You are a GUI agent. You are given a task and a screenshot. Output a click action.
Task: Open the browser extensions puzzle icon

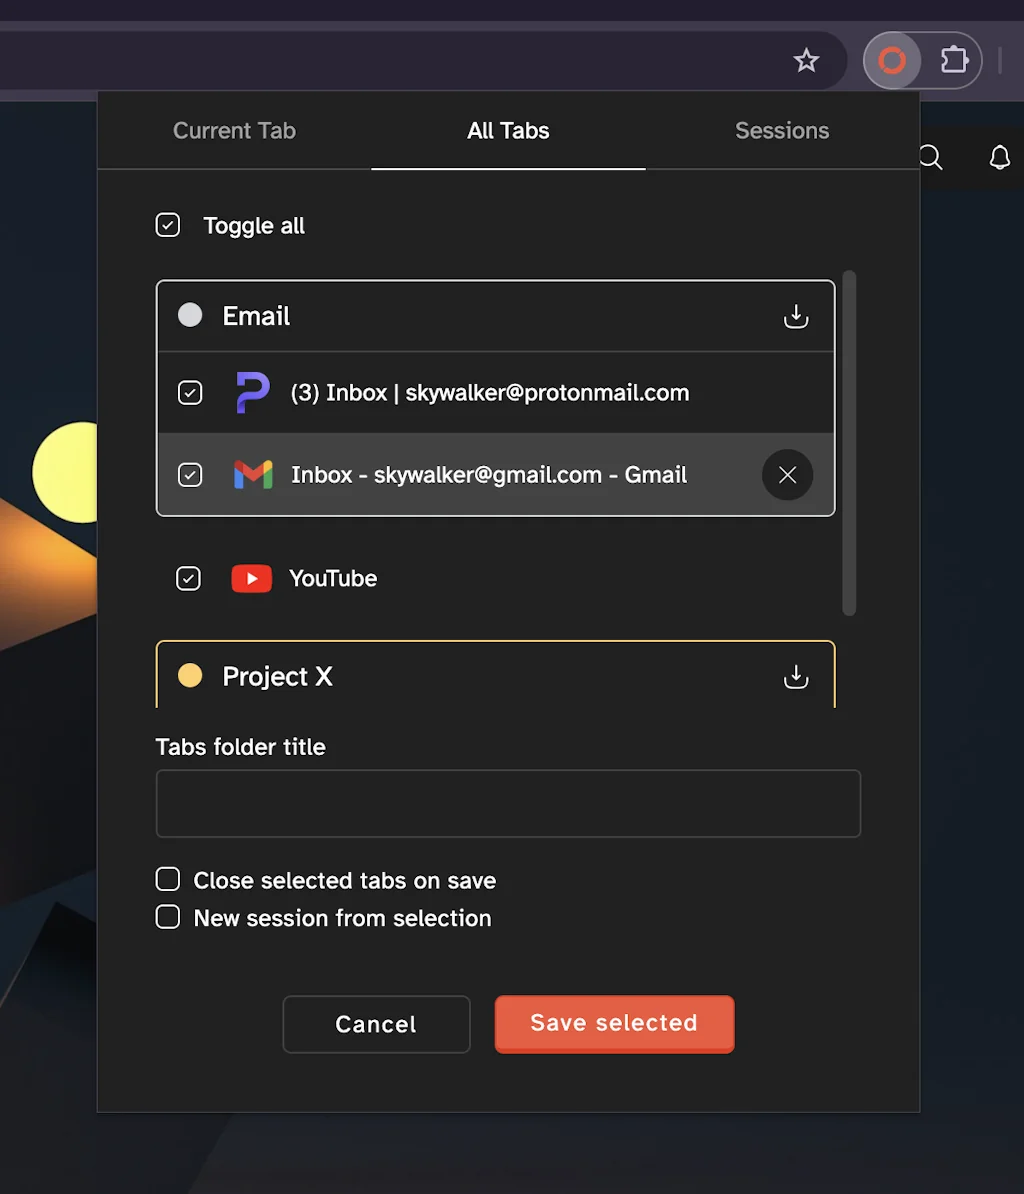pos(954,60)
